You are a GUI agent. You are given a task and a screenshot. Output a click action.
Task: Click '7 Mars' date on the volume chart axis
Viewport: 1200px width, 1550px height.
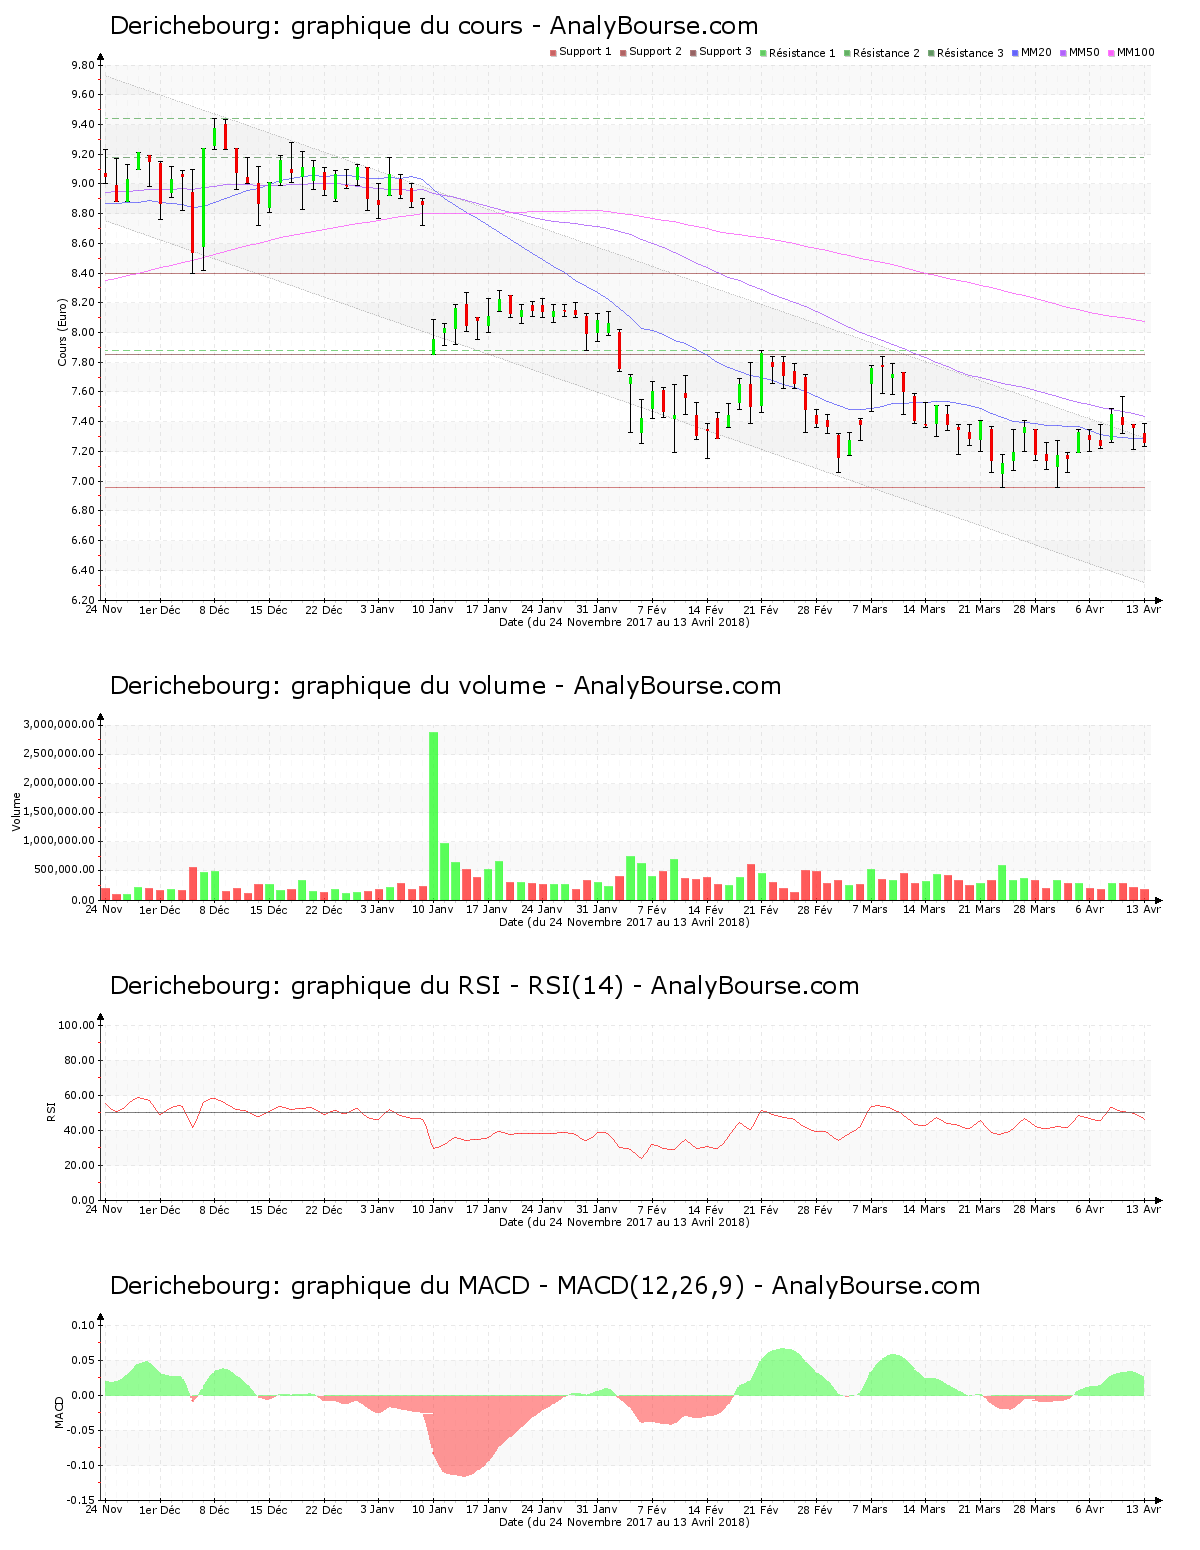click(x=870, y=909)
